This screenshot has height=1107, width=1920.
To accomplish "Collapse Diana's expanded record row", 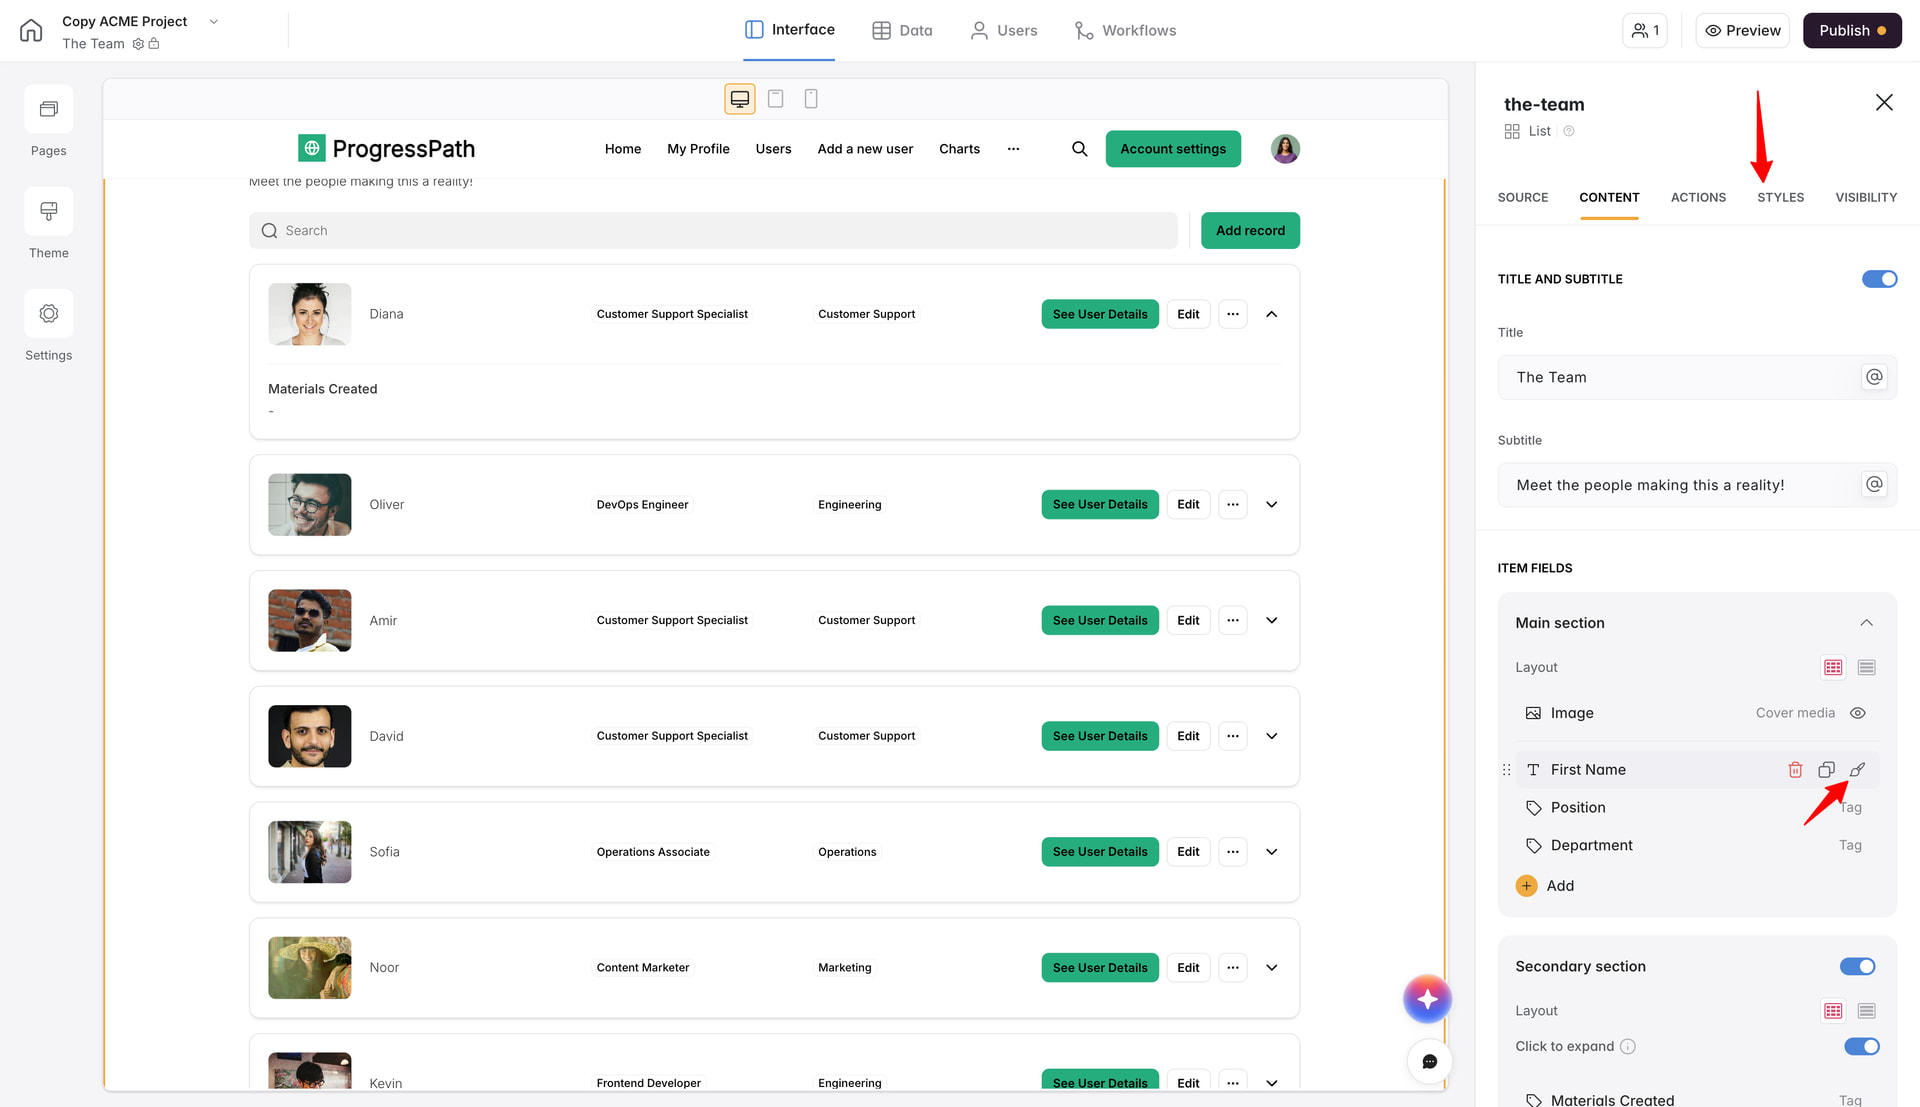I will pyautogui.click(x=1271, y=314).
